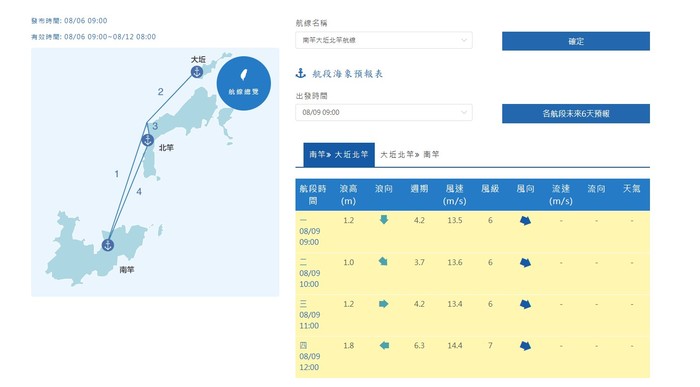Open the 航線名稱 route dropdown
Viewport: 700px width, 387px height.
(x=384, y=40)
